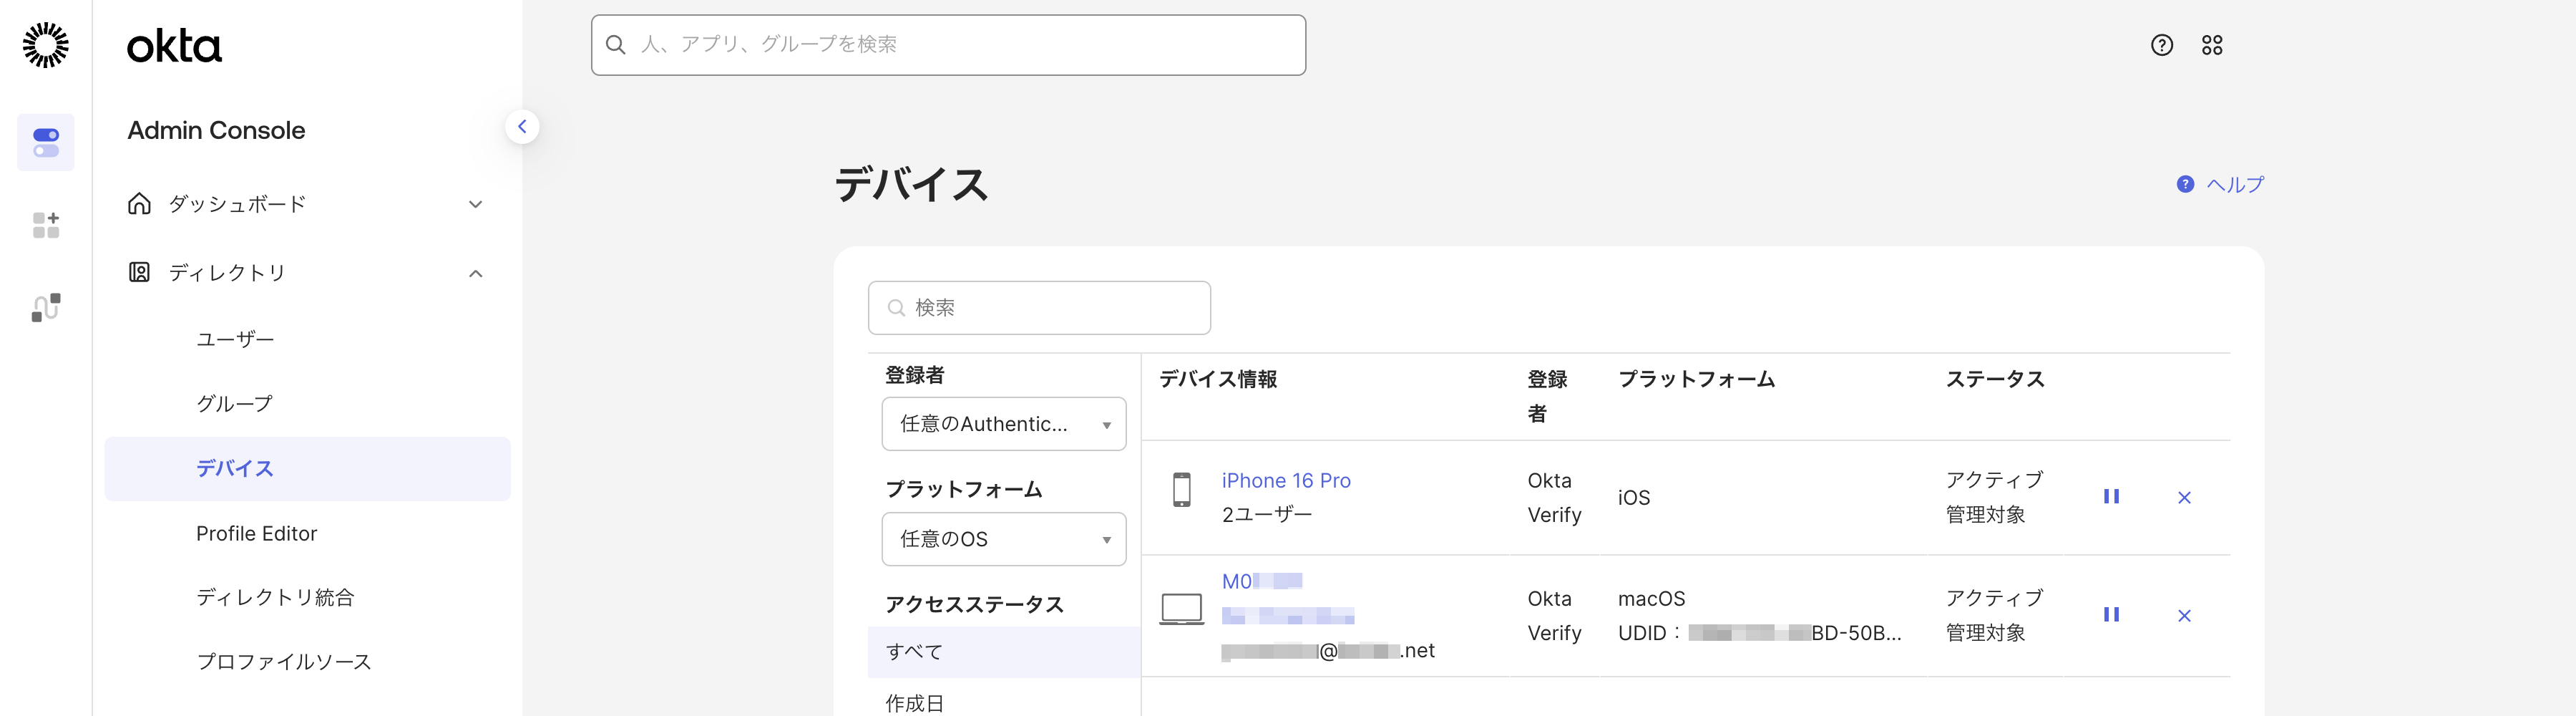Open the 任意のAuthenticator dropdown
The height and width of the screenshot is (716, 2576).
[1003, 424]
